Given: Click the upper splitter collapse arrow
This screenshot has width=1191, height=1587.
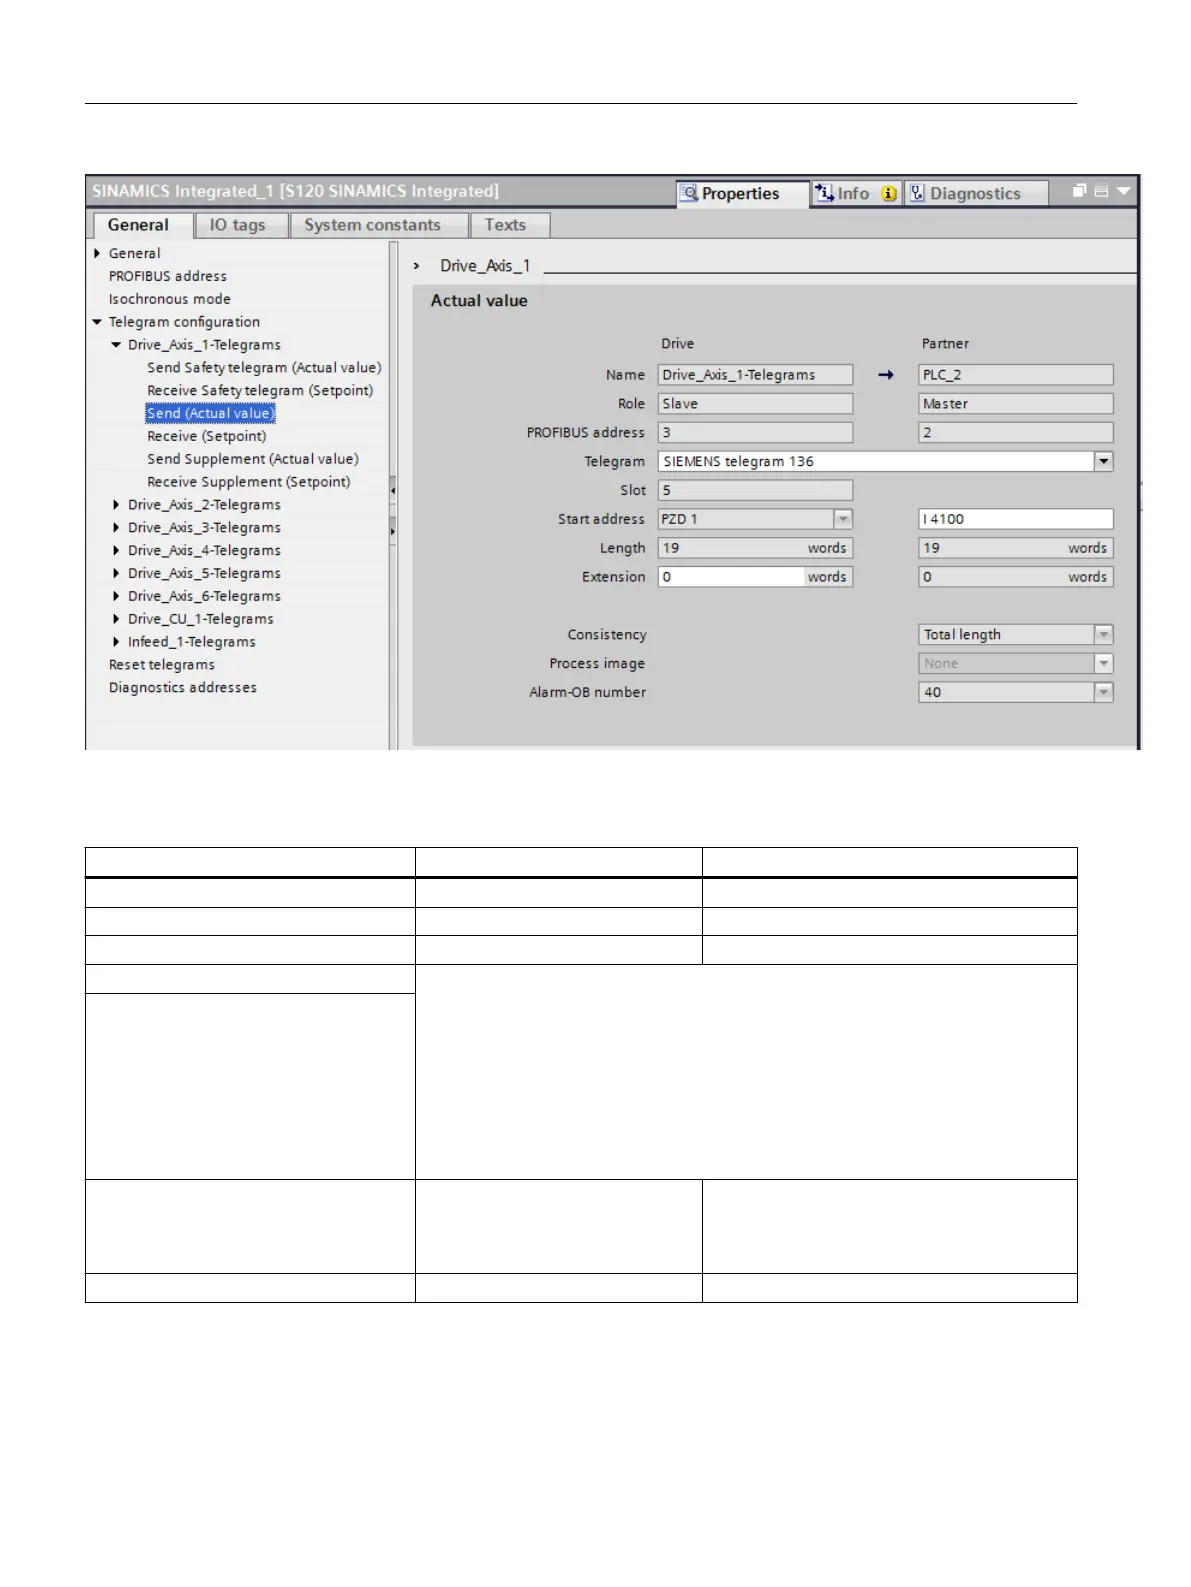Looking at the screenshot, I should click(x=393, y=490).
